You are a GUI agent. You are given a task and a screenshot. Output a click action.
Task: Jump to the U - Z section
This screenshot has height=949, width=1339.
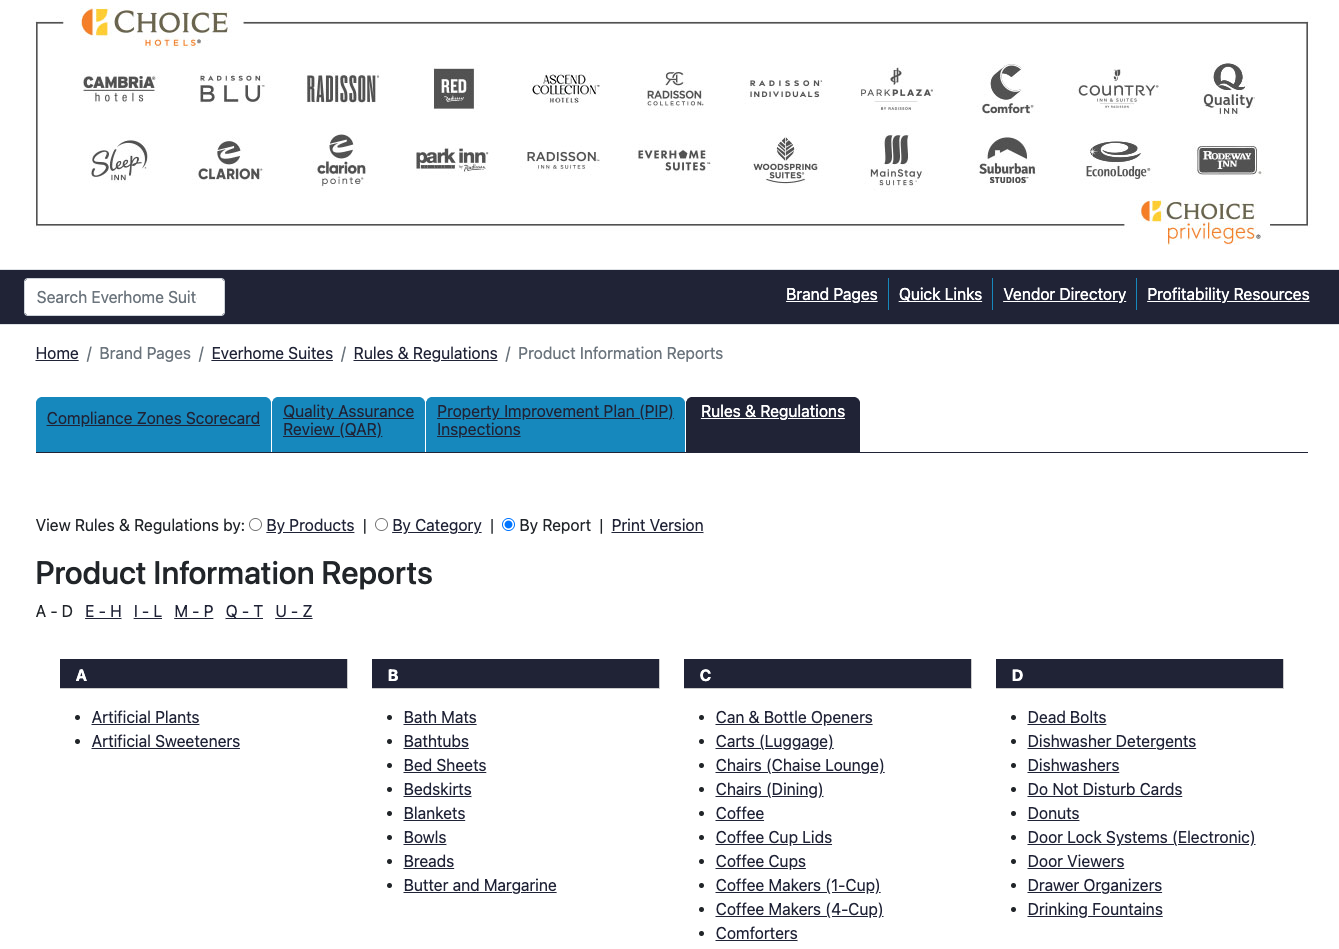tap(294, 611)
